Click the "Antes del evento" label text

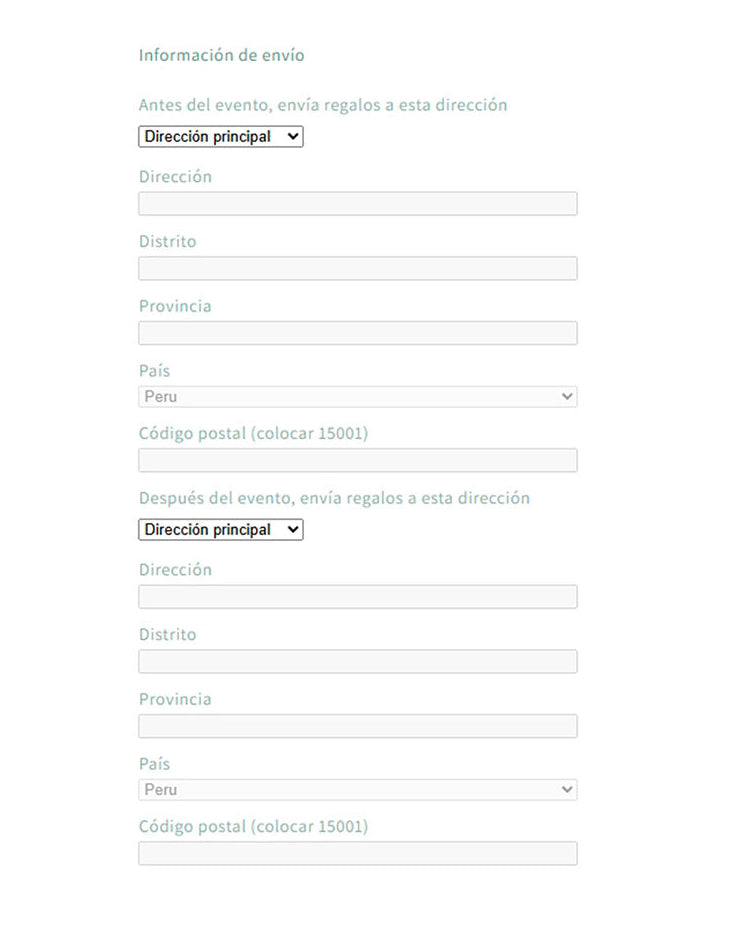coord(322,105)
